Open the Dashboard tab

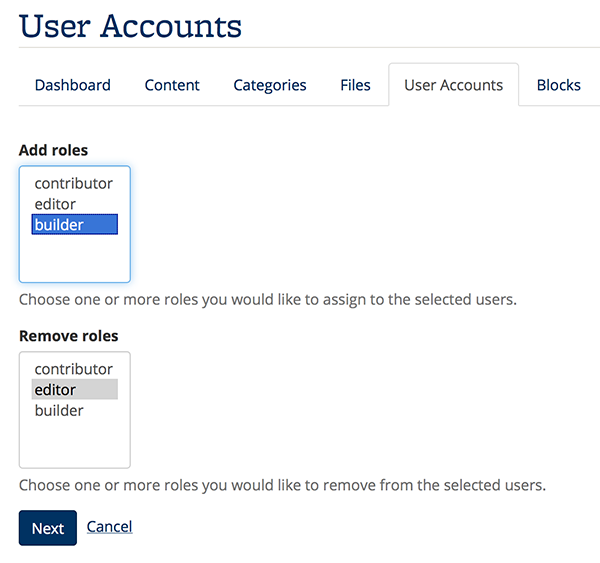click(x=73, y=85)
